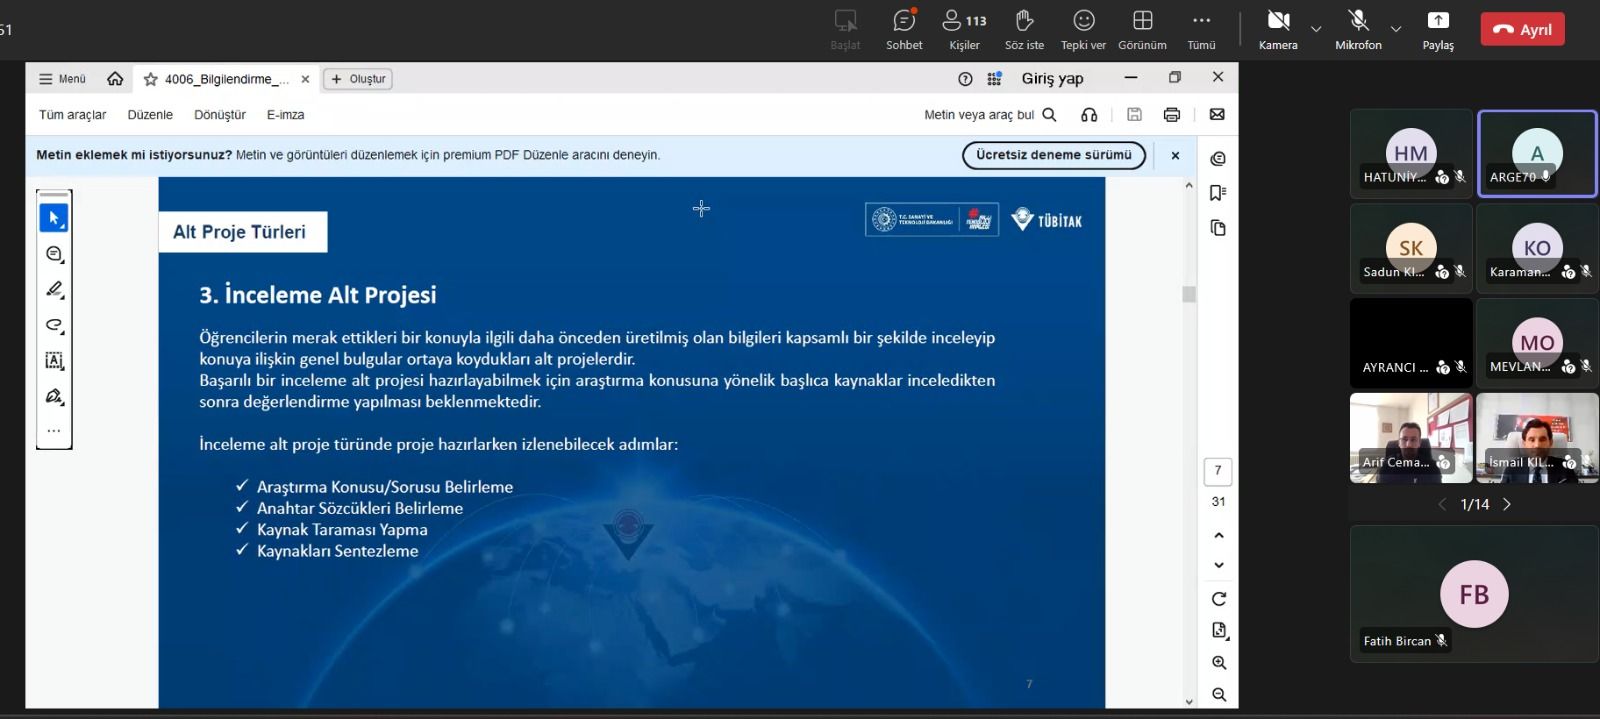Click the Paylaş share button

click(1438, 29)
